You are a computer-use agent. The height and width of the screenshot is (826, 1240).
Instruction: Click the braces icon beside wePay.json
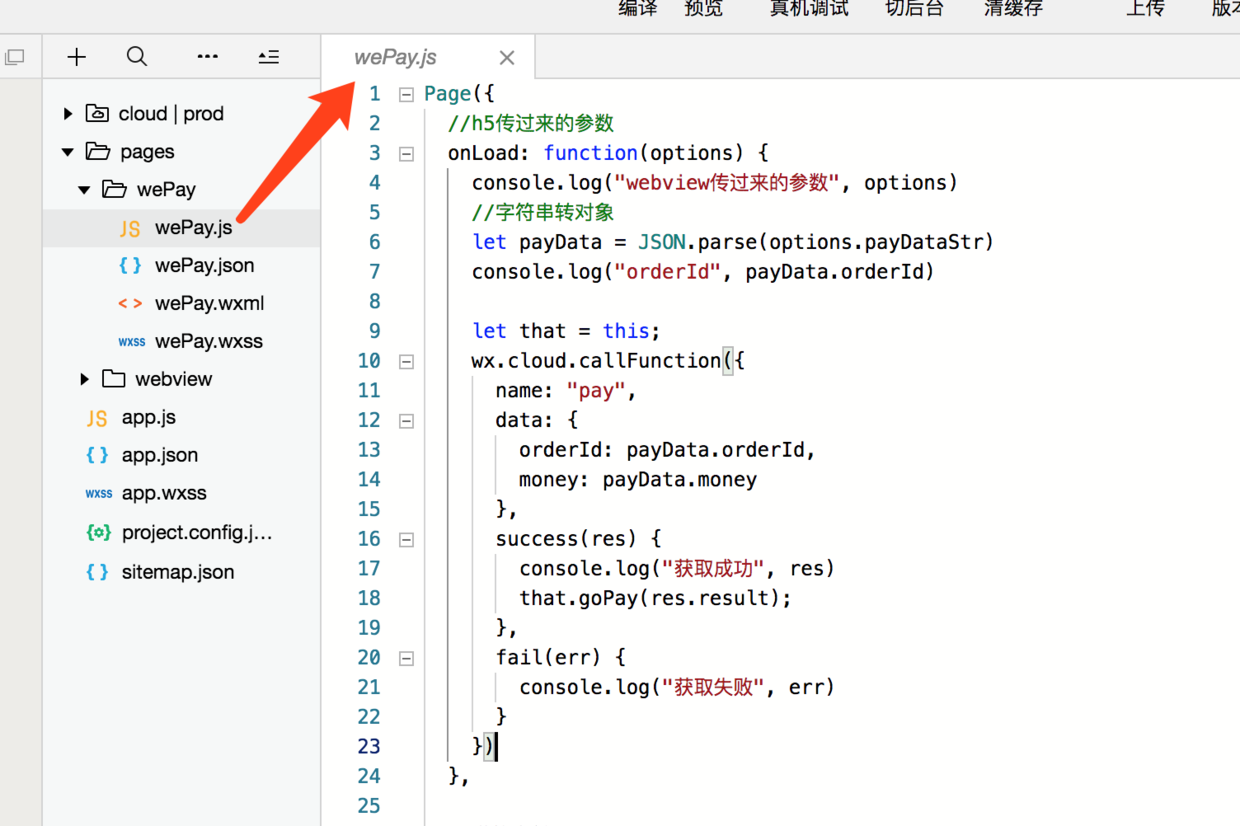(130, 266)
